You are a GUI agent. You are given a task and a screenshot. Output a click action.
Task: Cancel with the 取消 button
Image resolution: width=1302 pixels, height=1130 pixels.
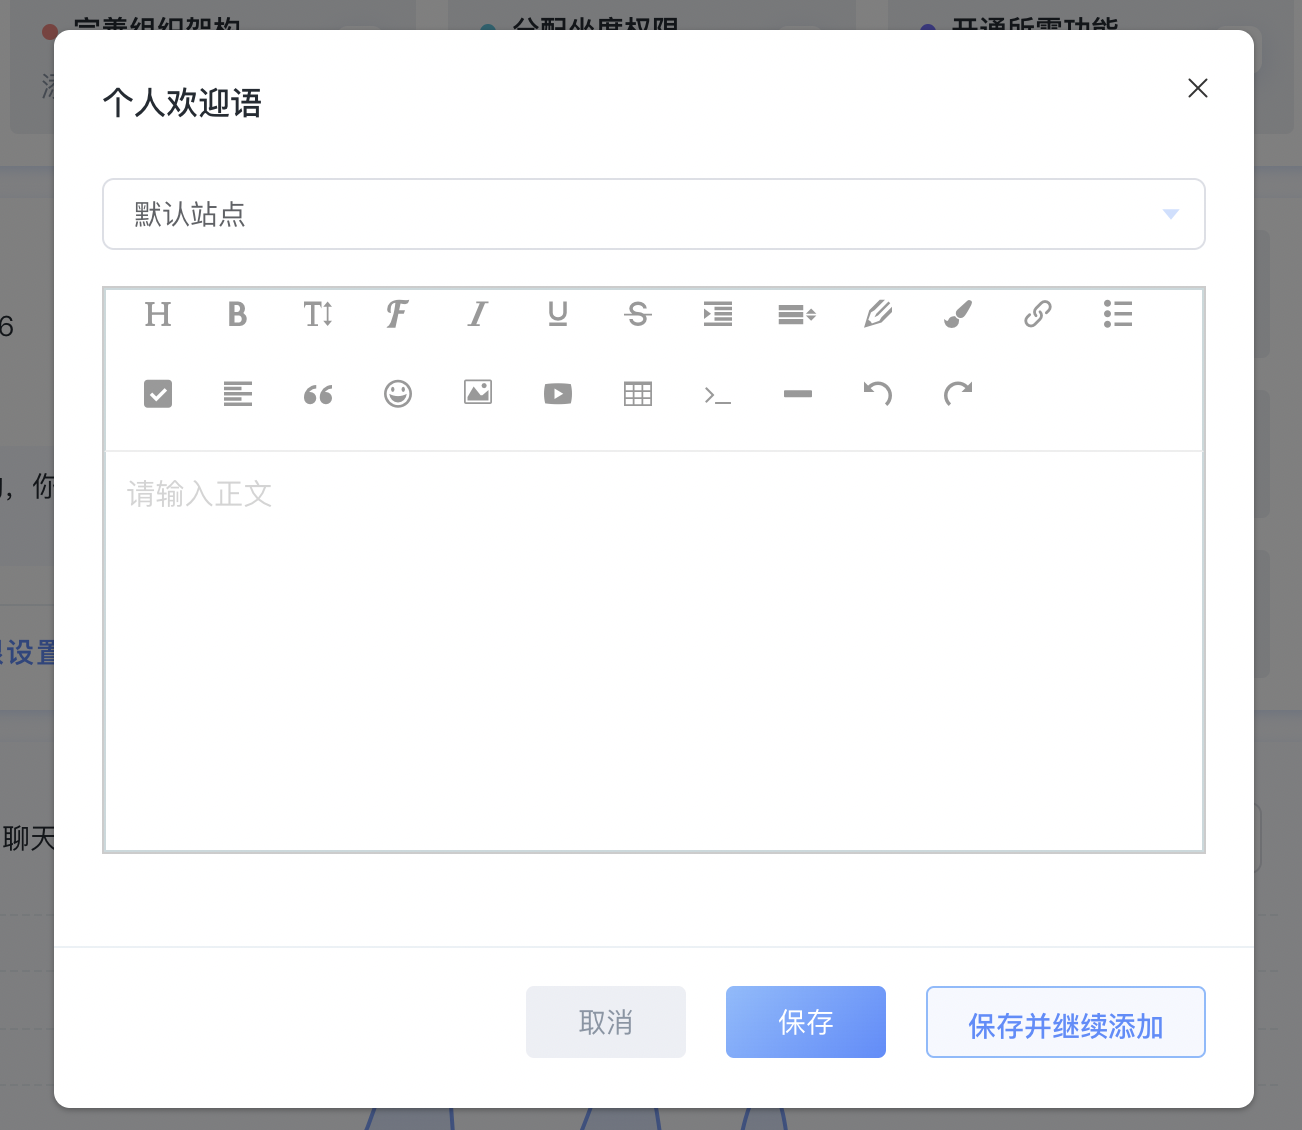coord(606,1022)
